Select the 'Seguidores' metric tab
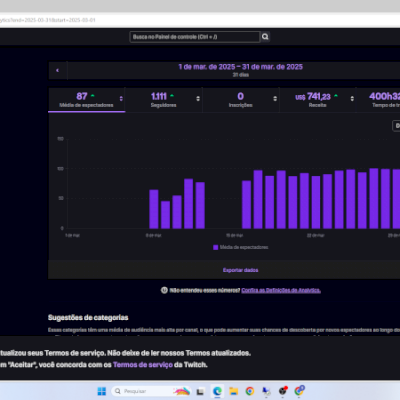 click(163, 100)
